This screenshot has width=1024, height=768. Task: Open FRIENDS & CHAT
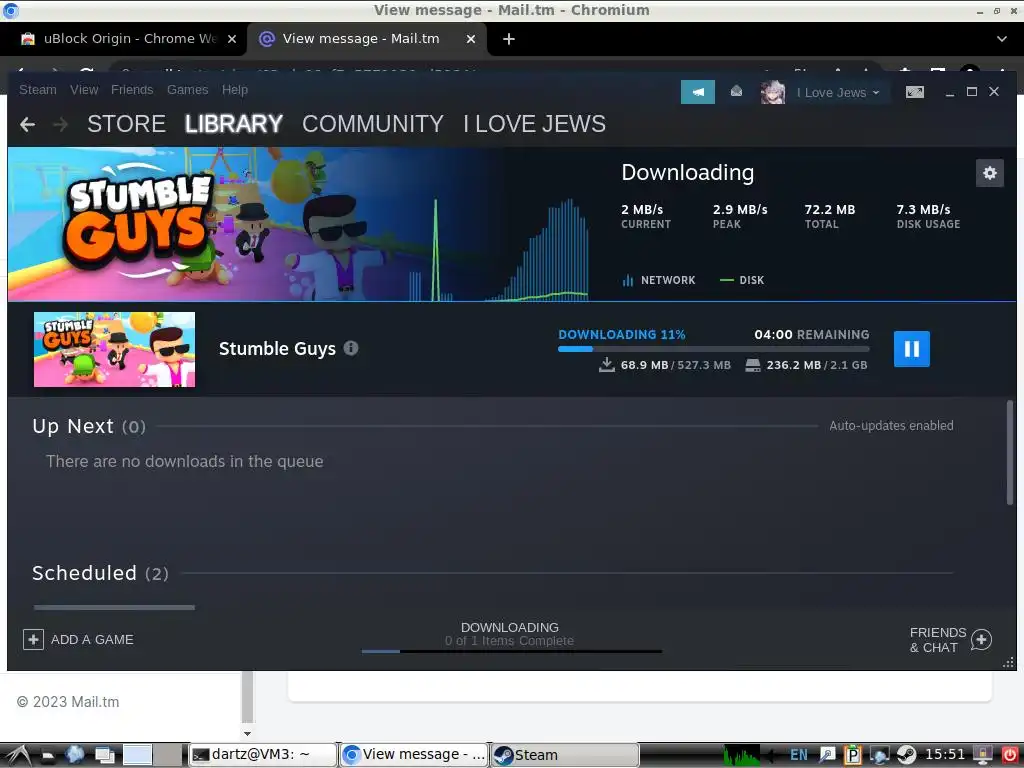tap(951, 640)
